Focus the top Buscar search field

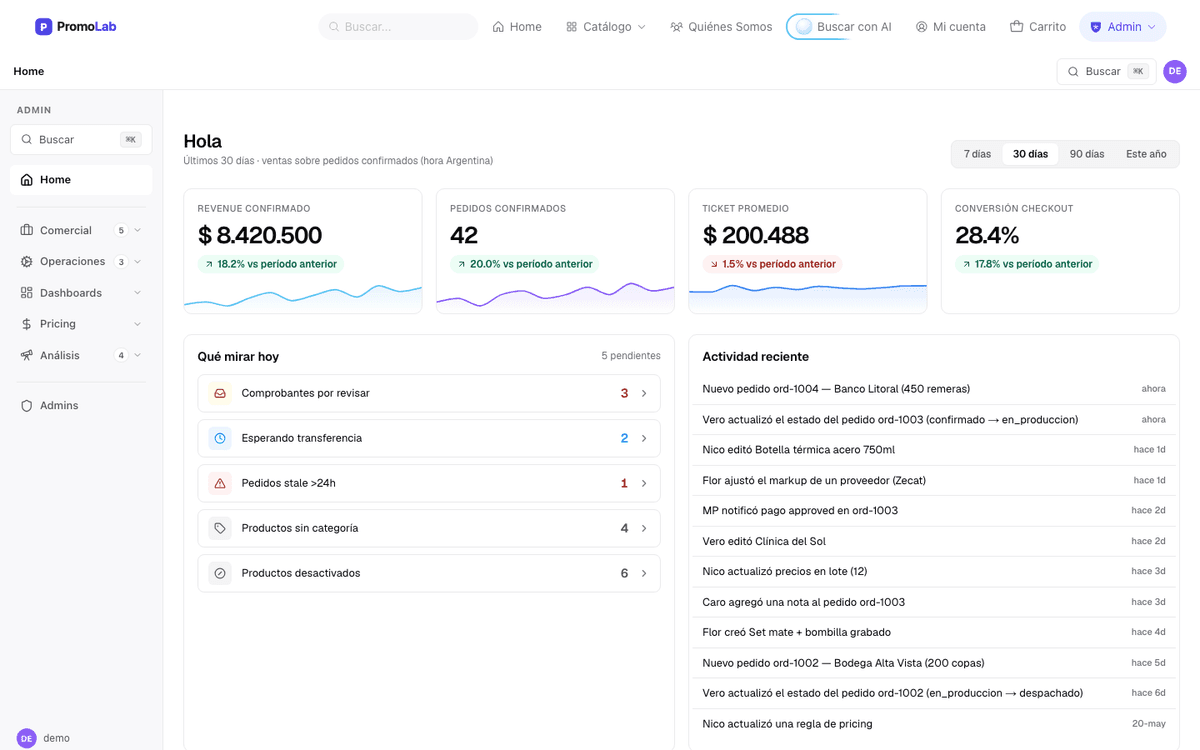(398, 27)
